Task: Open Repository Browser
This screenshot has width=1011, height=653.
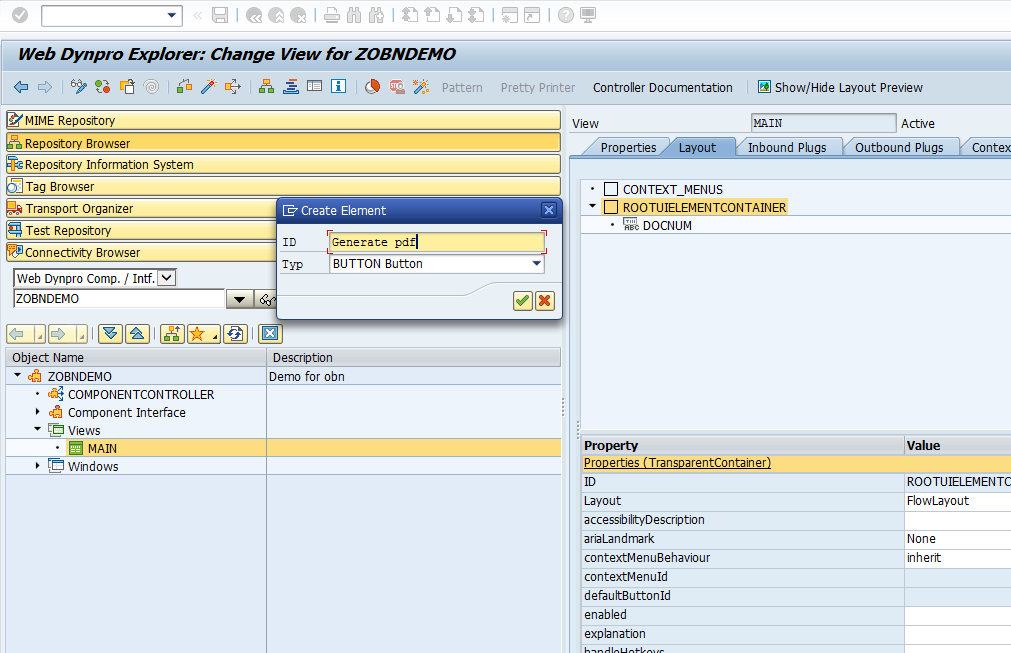Action: coord(283,142)
